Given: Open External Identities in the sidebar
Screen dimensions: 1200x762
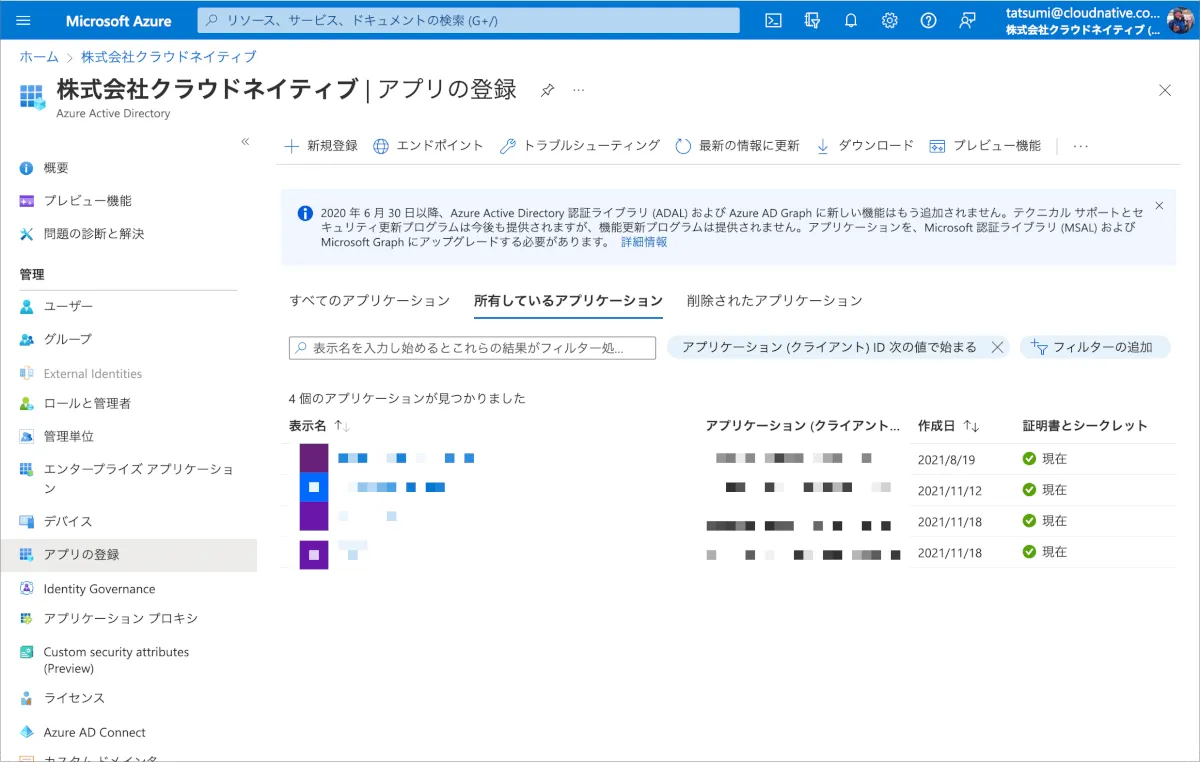Looking at the screenshot, I should pyautogui.click(x=93, y=374).
